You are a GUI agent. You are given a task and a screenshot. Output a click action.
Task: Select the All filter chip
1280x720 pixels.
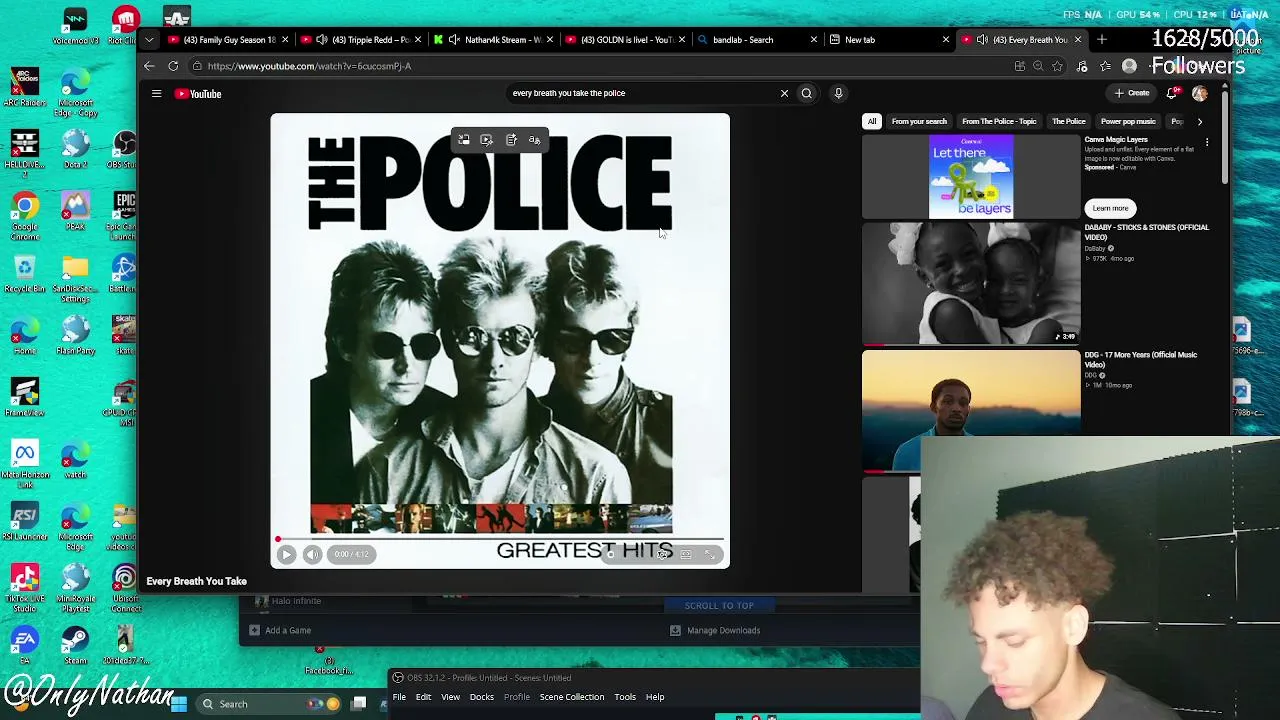pos(872,121)
